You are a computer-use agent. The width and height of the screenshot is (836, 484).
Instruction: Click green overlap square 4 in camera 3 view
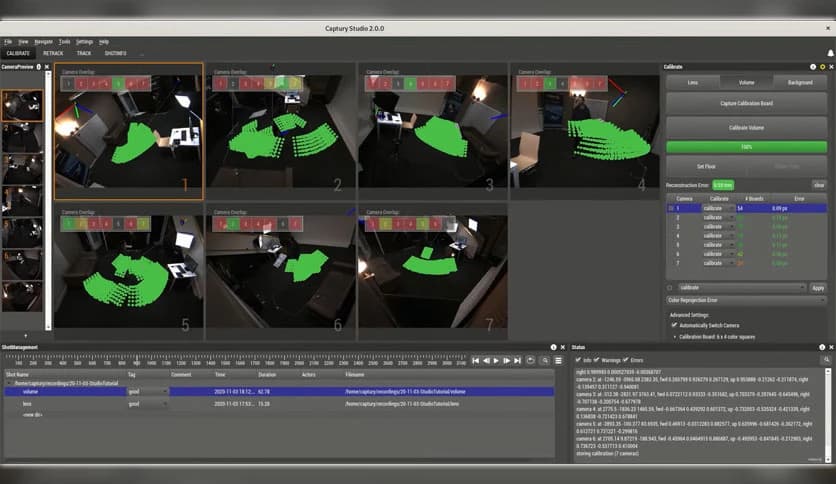click(410, 84)
